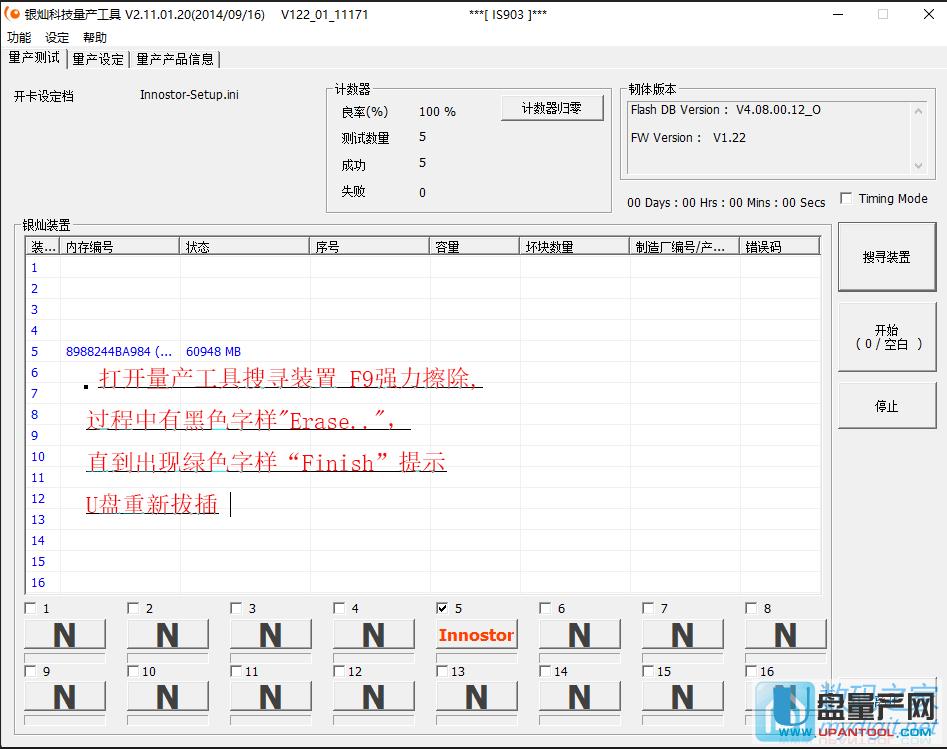This screenshot has height=749, width=947.
Task: Enable the Timing Mode checkbox
Action: pos(846,199)
